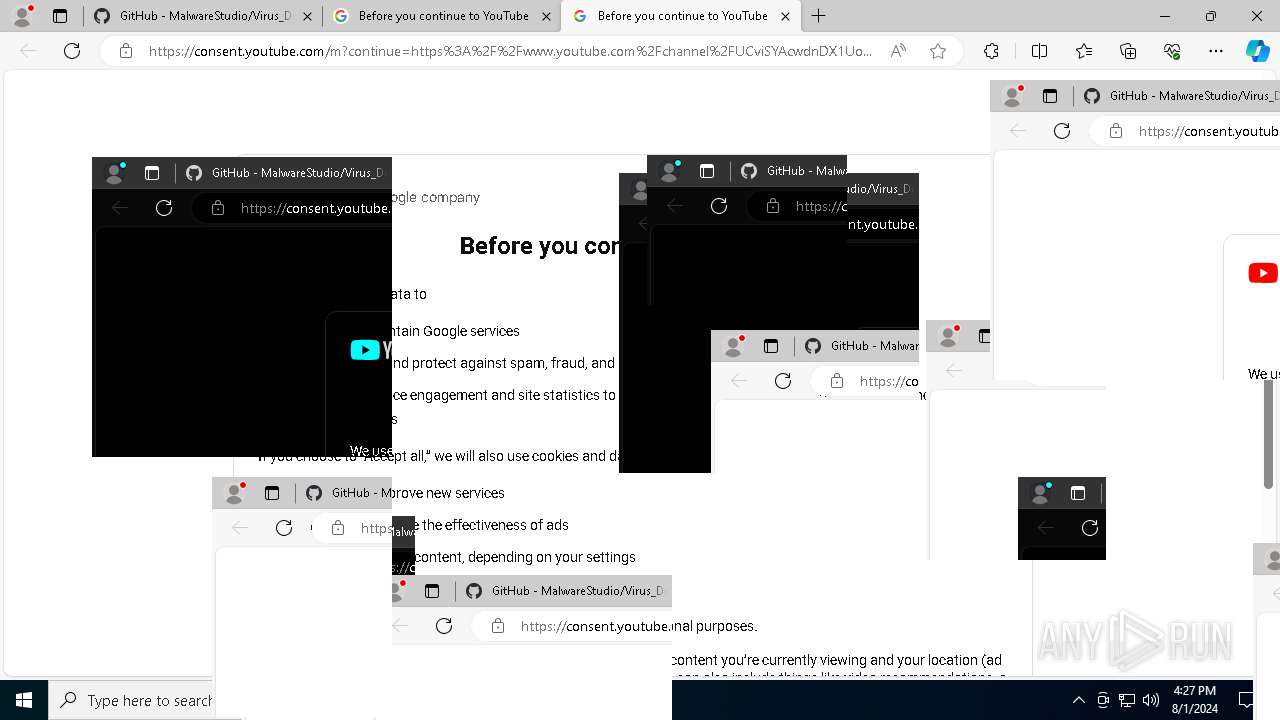Viewport: 1280px width, 720px height.
Task: Click the text 'ntain Google services'
Action: click(456, 331)
